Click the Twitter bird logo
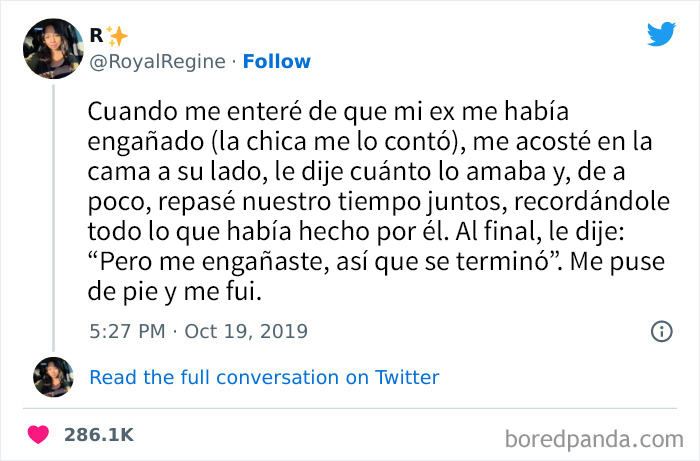Image resolution: width=700 pixels, height=461 pixels. 661,33
